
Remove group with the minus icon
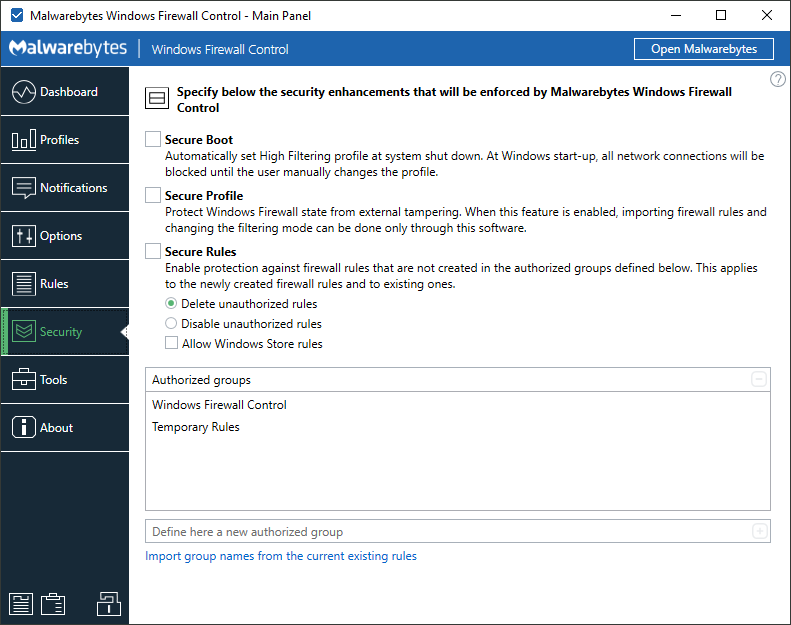coord(759,379)
